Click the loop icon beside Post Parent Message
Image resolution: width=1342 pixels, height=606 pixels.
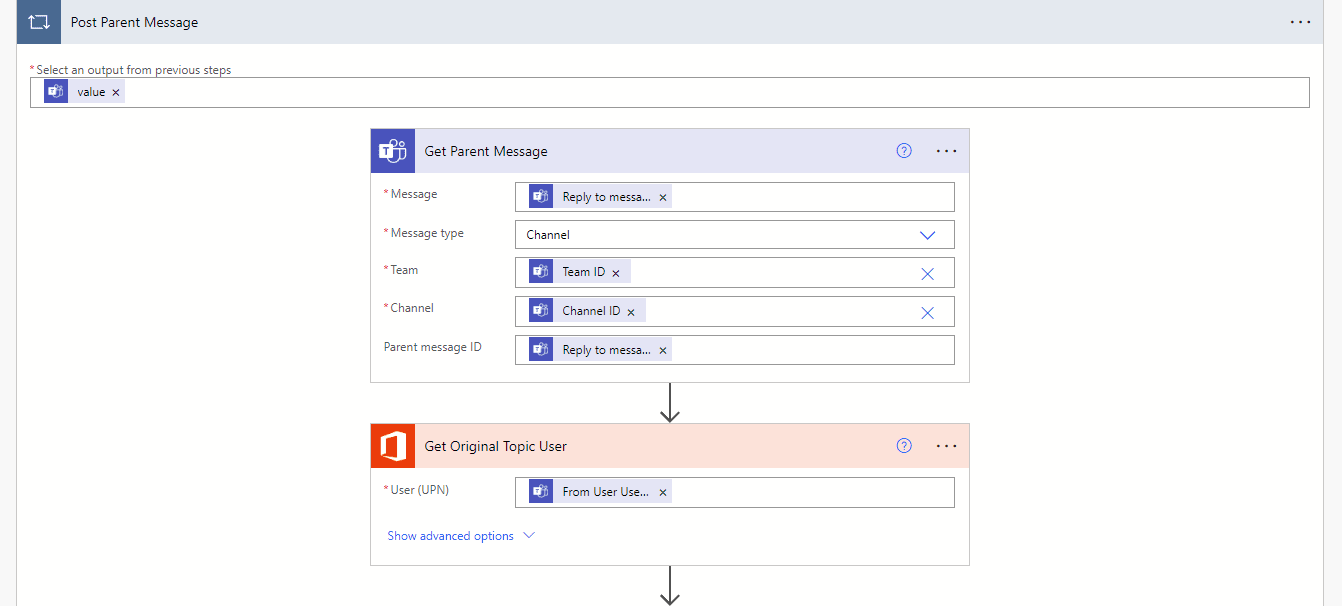pos(39,22)
